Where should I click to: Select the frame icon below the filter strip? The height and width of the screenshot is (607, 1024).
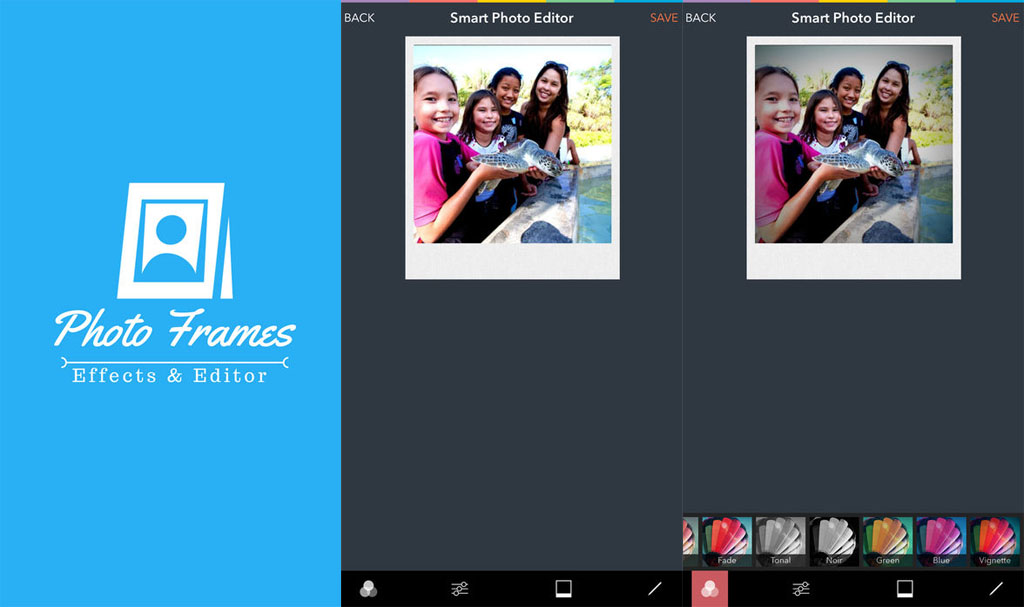pos(905,588)
